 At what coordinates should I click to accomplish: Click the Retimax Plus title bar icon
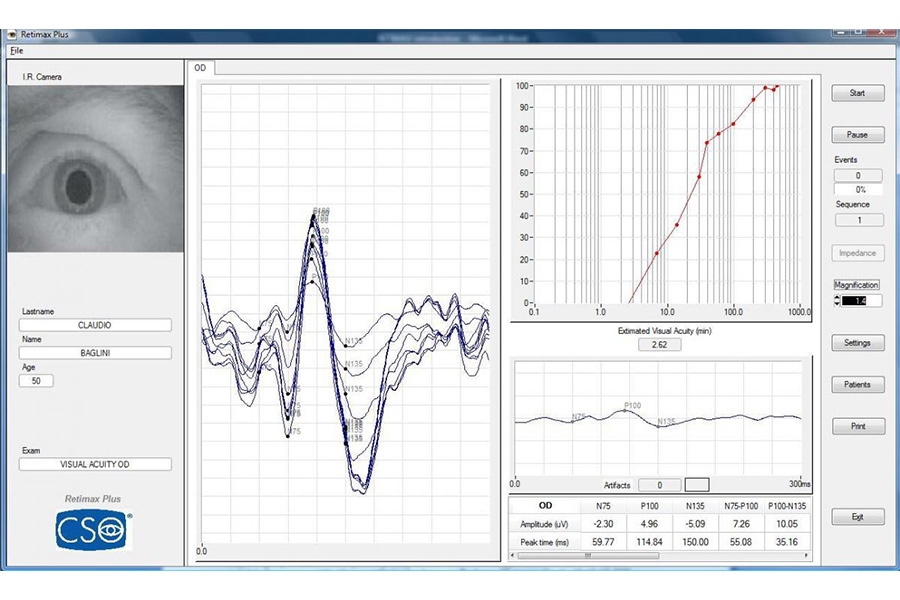pyautogui.click(x=13, y=34)
